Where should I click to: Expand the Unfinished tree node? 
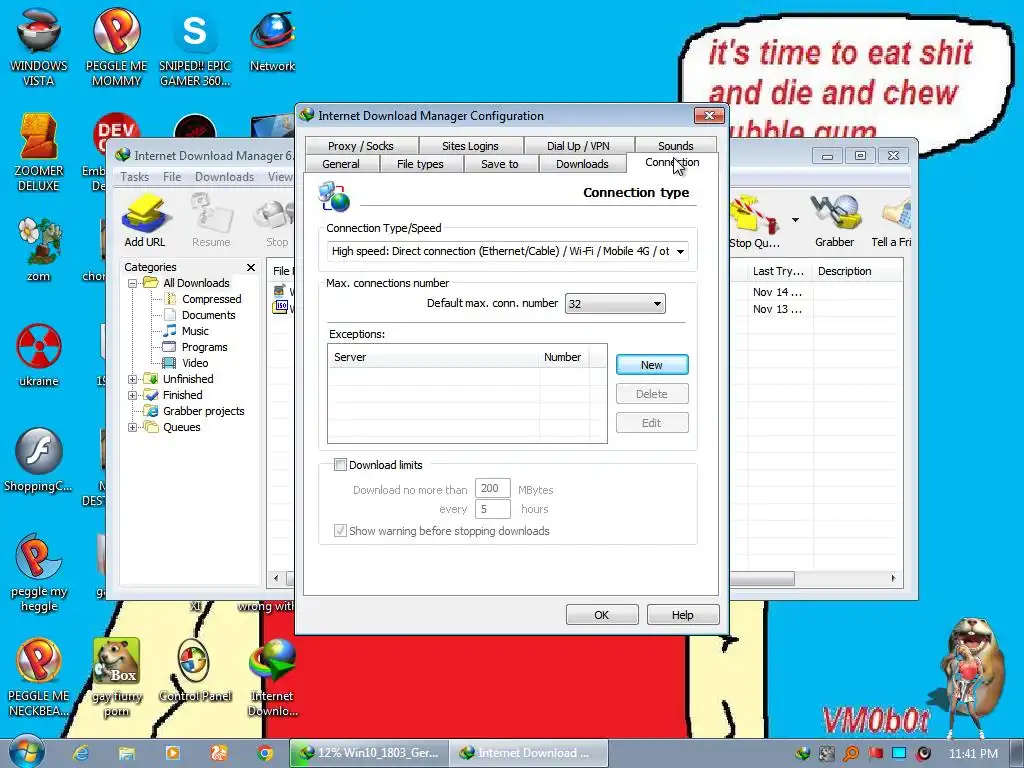click(x=133, y=379)
